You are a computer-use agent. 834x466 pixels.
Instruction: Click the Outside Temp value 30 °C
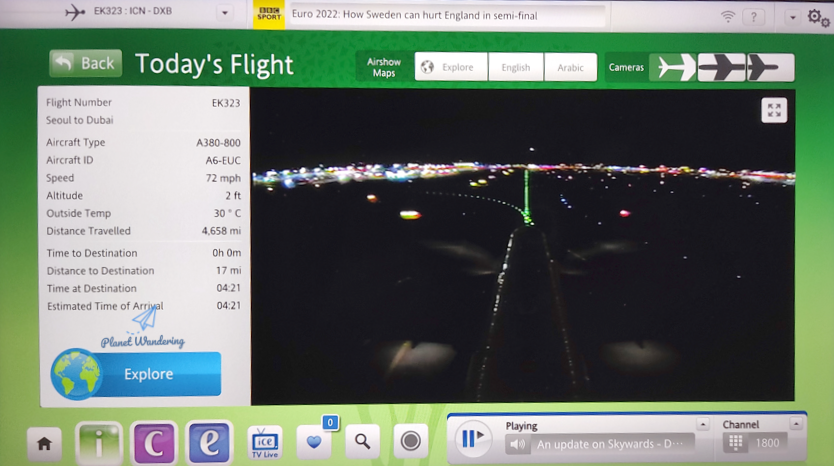[227, 213]
